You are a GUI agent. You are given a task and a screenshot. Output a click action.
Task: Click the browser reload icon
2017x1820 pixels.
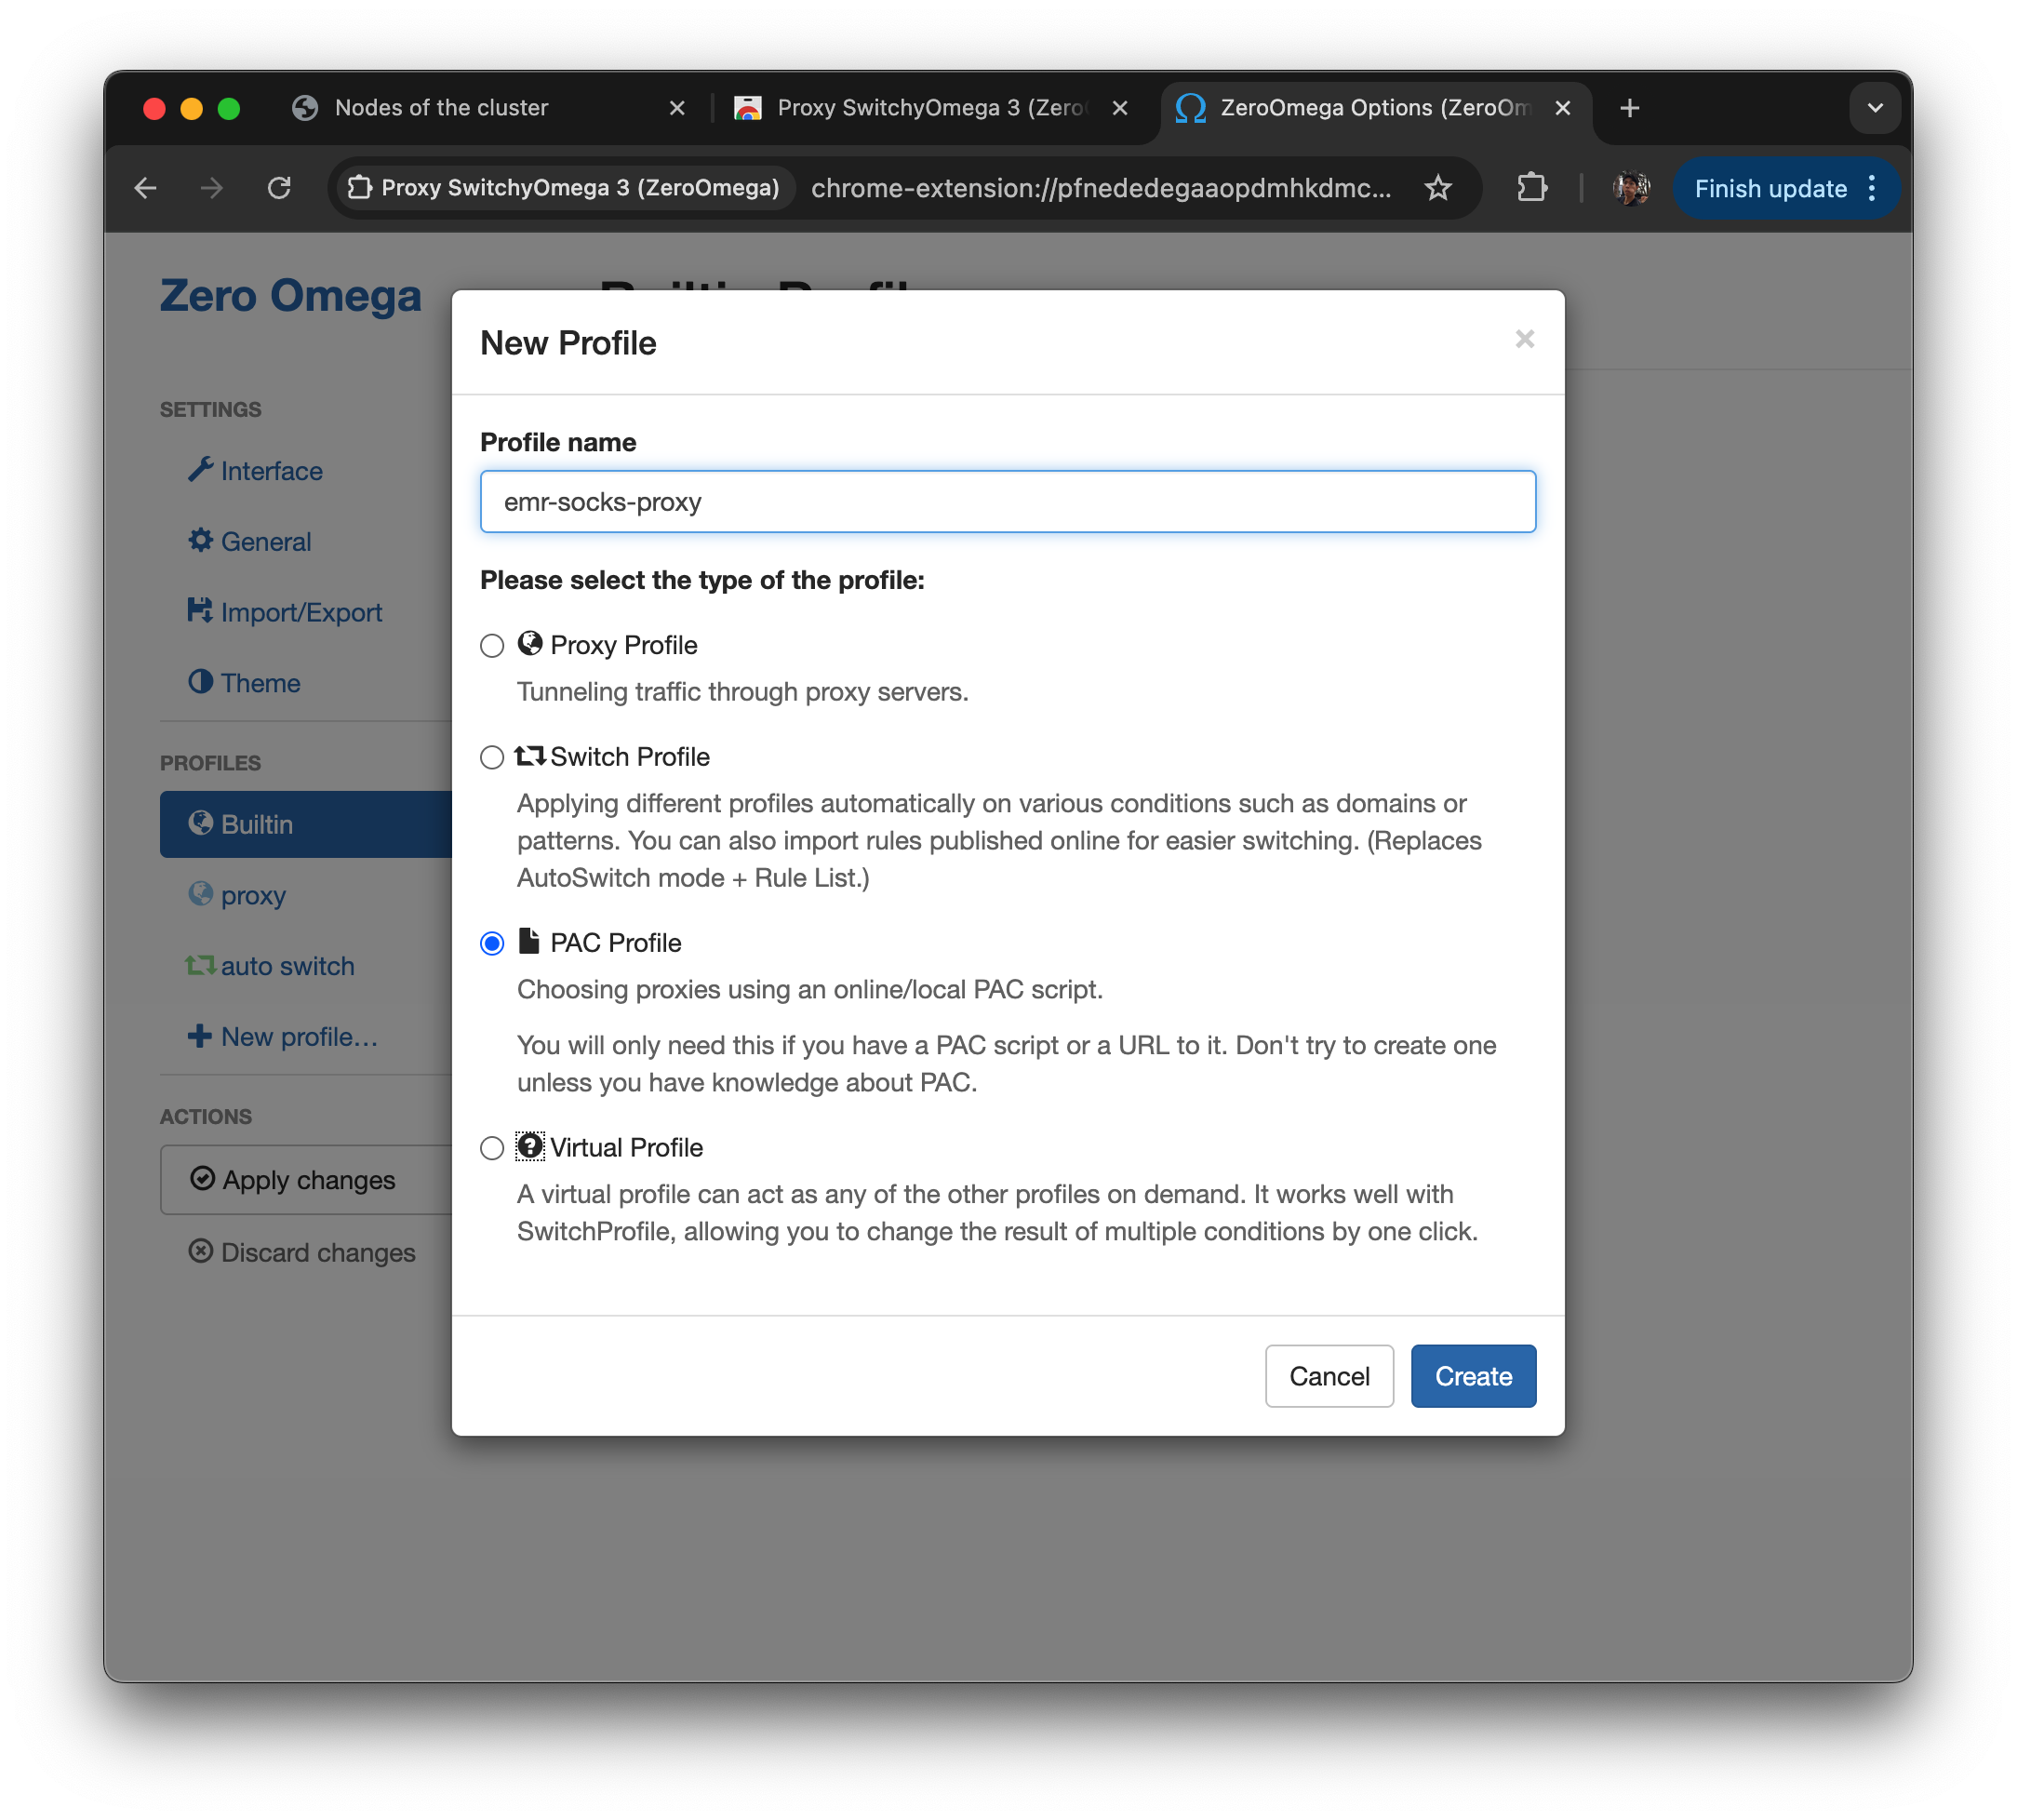coord(279,188)
